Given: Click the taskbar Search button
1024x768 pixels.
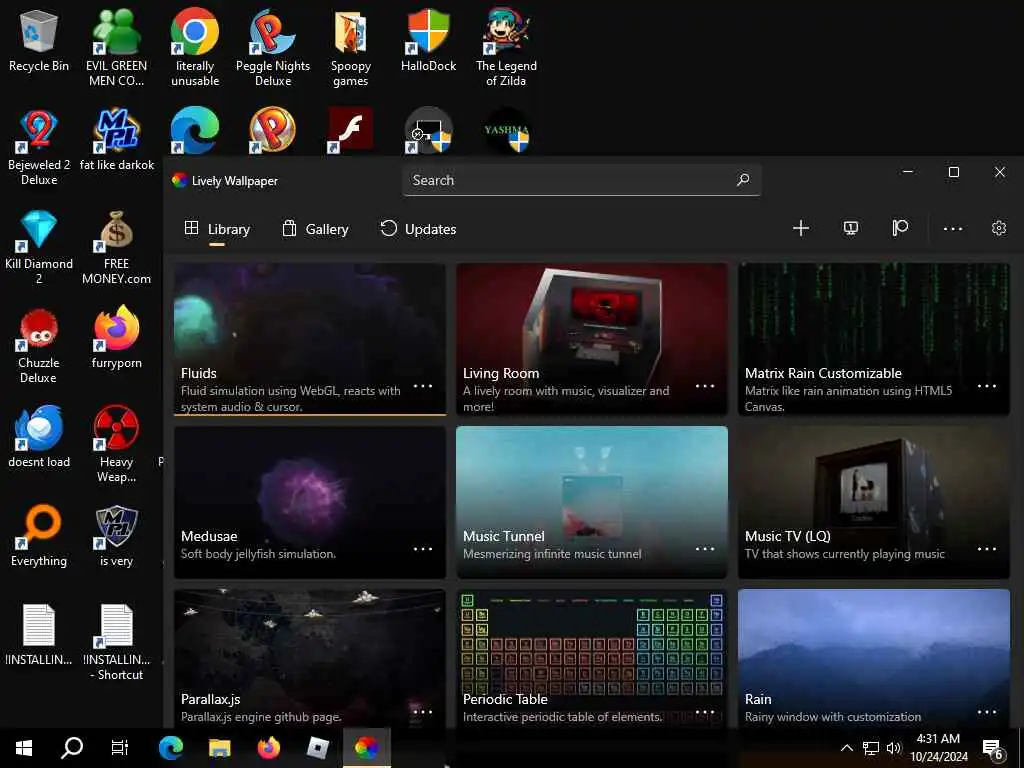Looking at the screenshot, I should (x=72, y=748).
